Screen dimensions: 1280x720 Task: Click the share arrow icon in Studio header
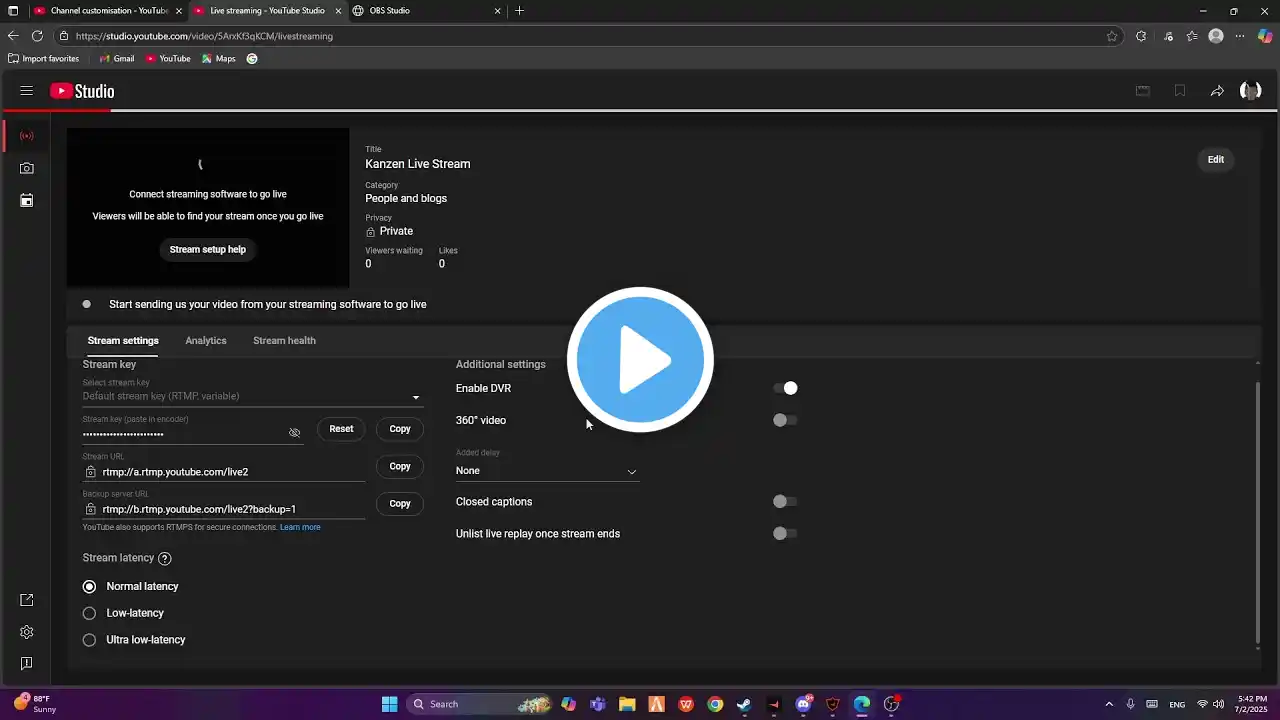click(x=1217, y=91)
